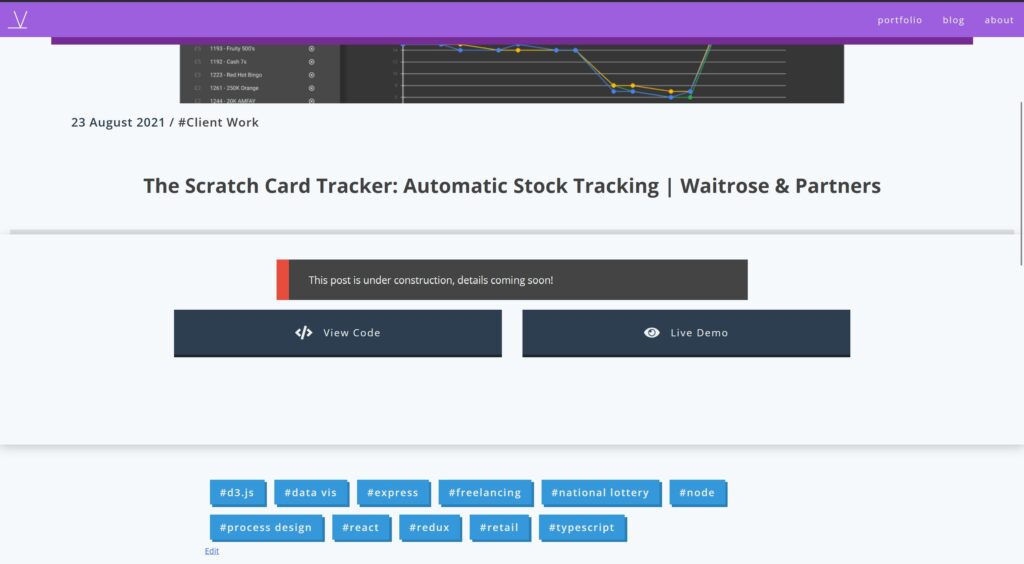Open the #national lottery tag
This screenshot has width=1024, height=564.
[x=601, y=493]
